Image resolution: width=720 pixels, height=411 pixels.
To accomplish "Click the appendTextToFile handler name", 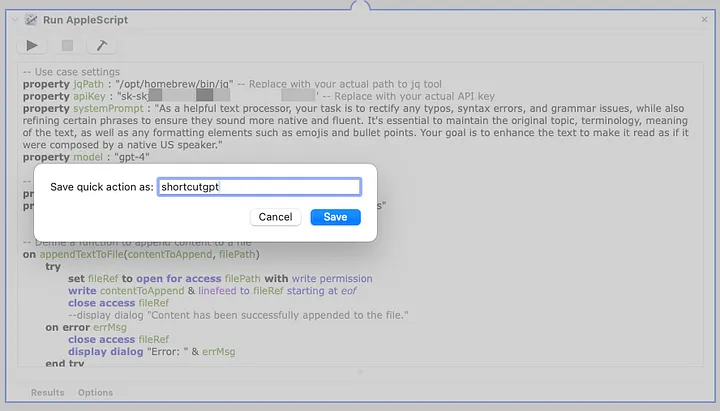I will pos(81,254).
